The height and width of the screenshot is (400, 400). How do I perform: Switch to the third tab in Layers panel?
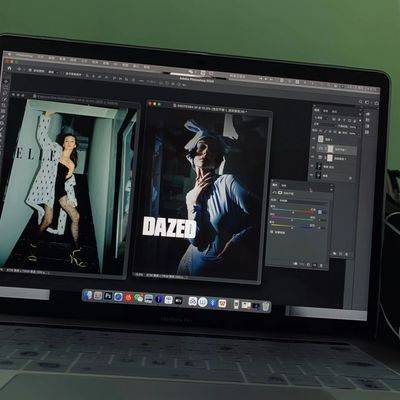335,111
